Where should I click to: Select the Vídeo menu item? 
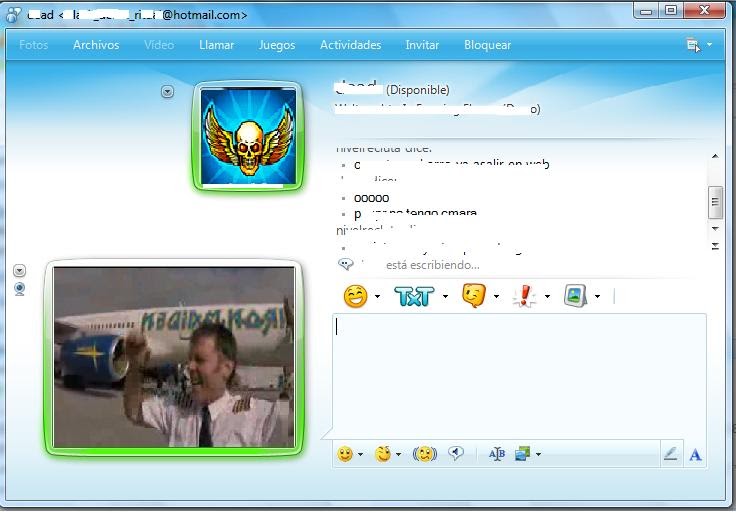coord(159,45)
